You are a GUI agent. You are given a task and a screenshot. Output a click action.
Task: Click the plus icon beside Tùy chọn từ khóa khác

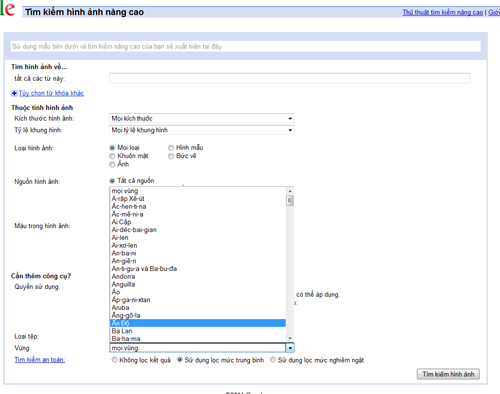pyautogui.click(x=14, y=93)
